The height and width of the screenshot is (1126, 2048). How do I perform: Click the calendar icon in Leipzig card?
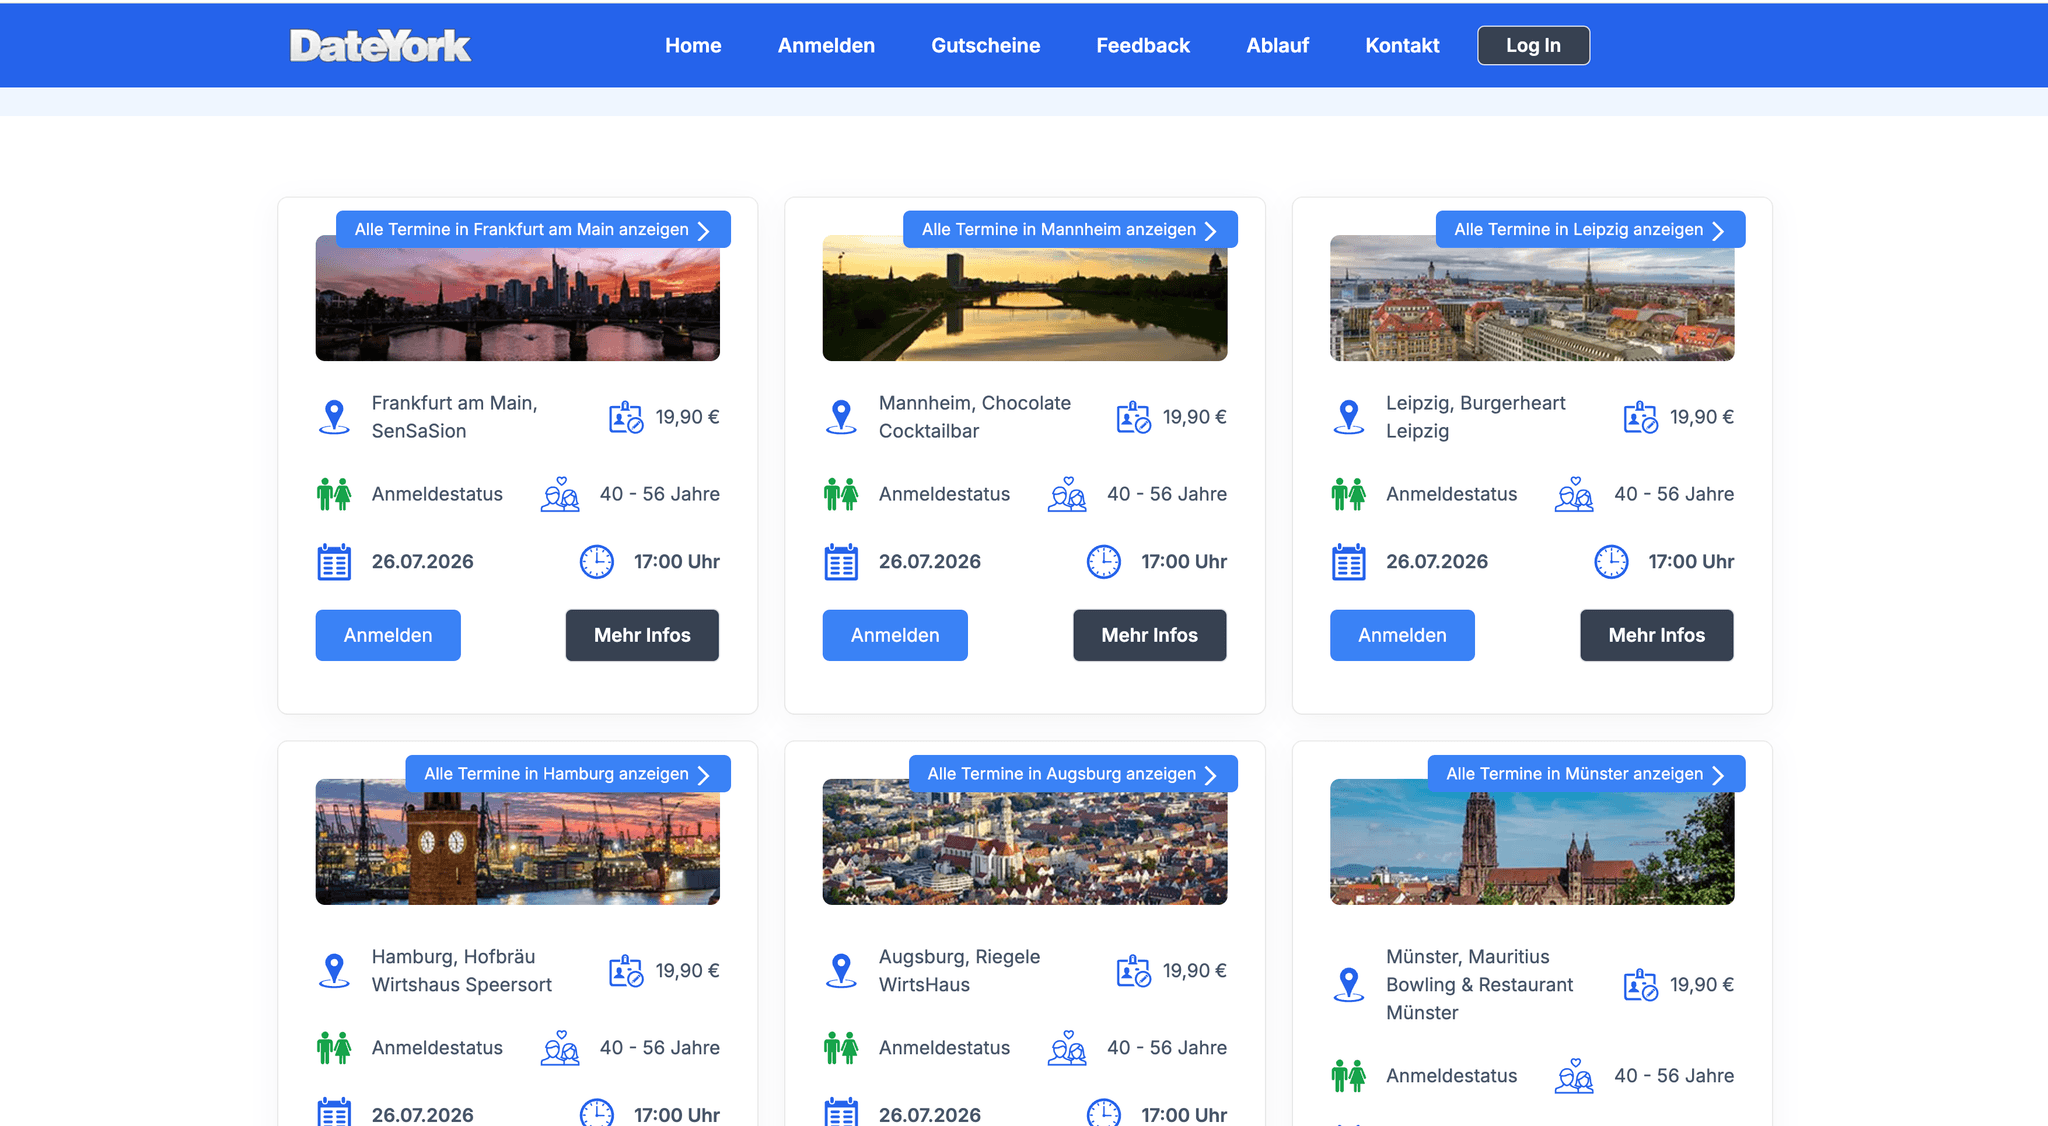coord(1349,562)
